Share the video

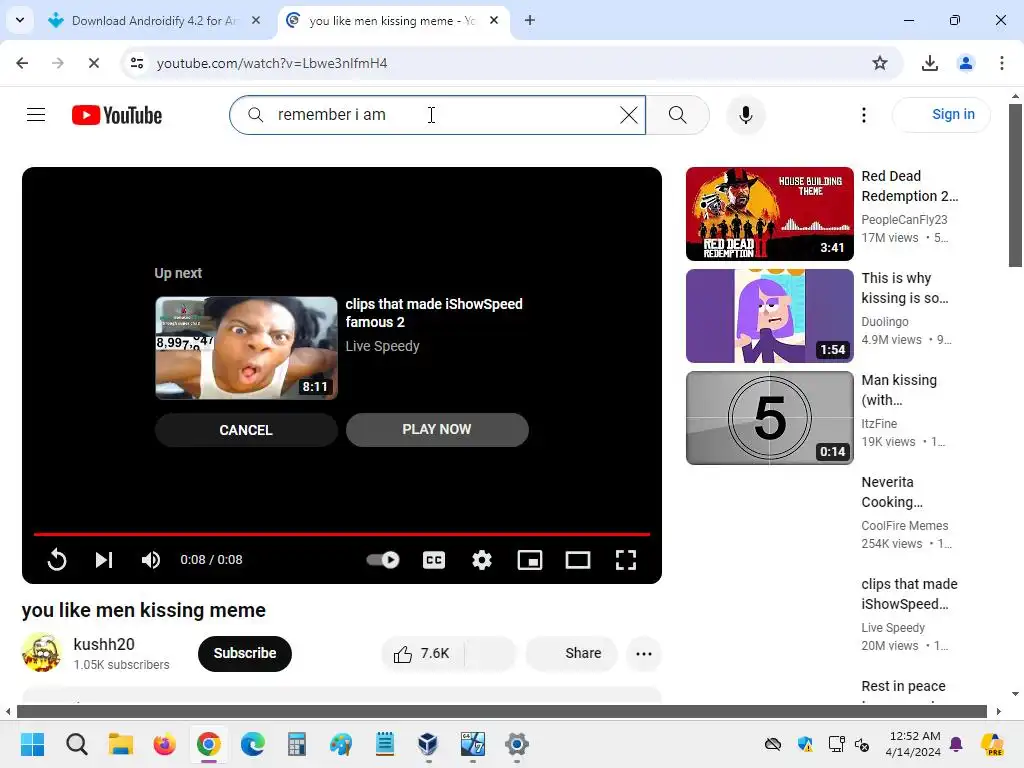point(571,654)
